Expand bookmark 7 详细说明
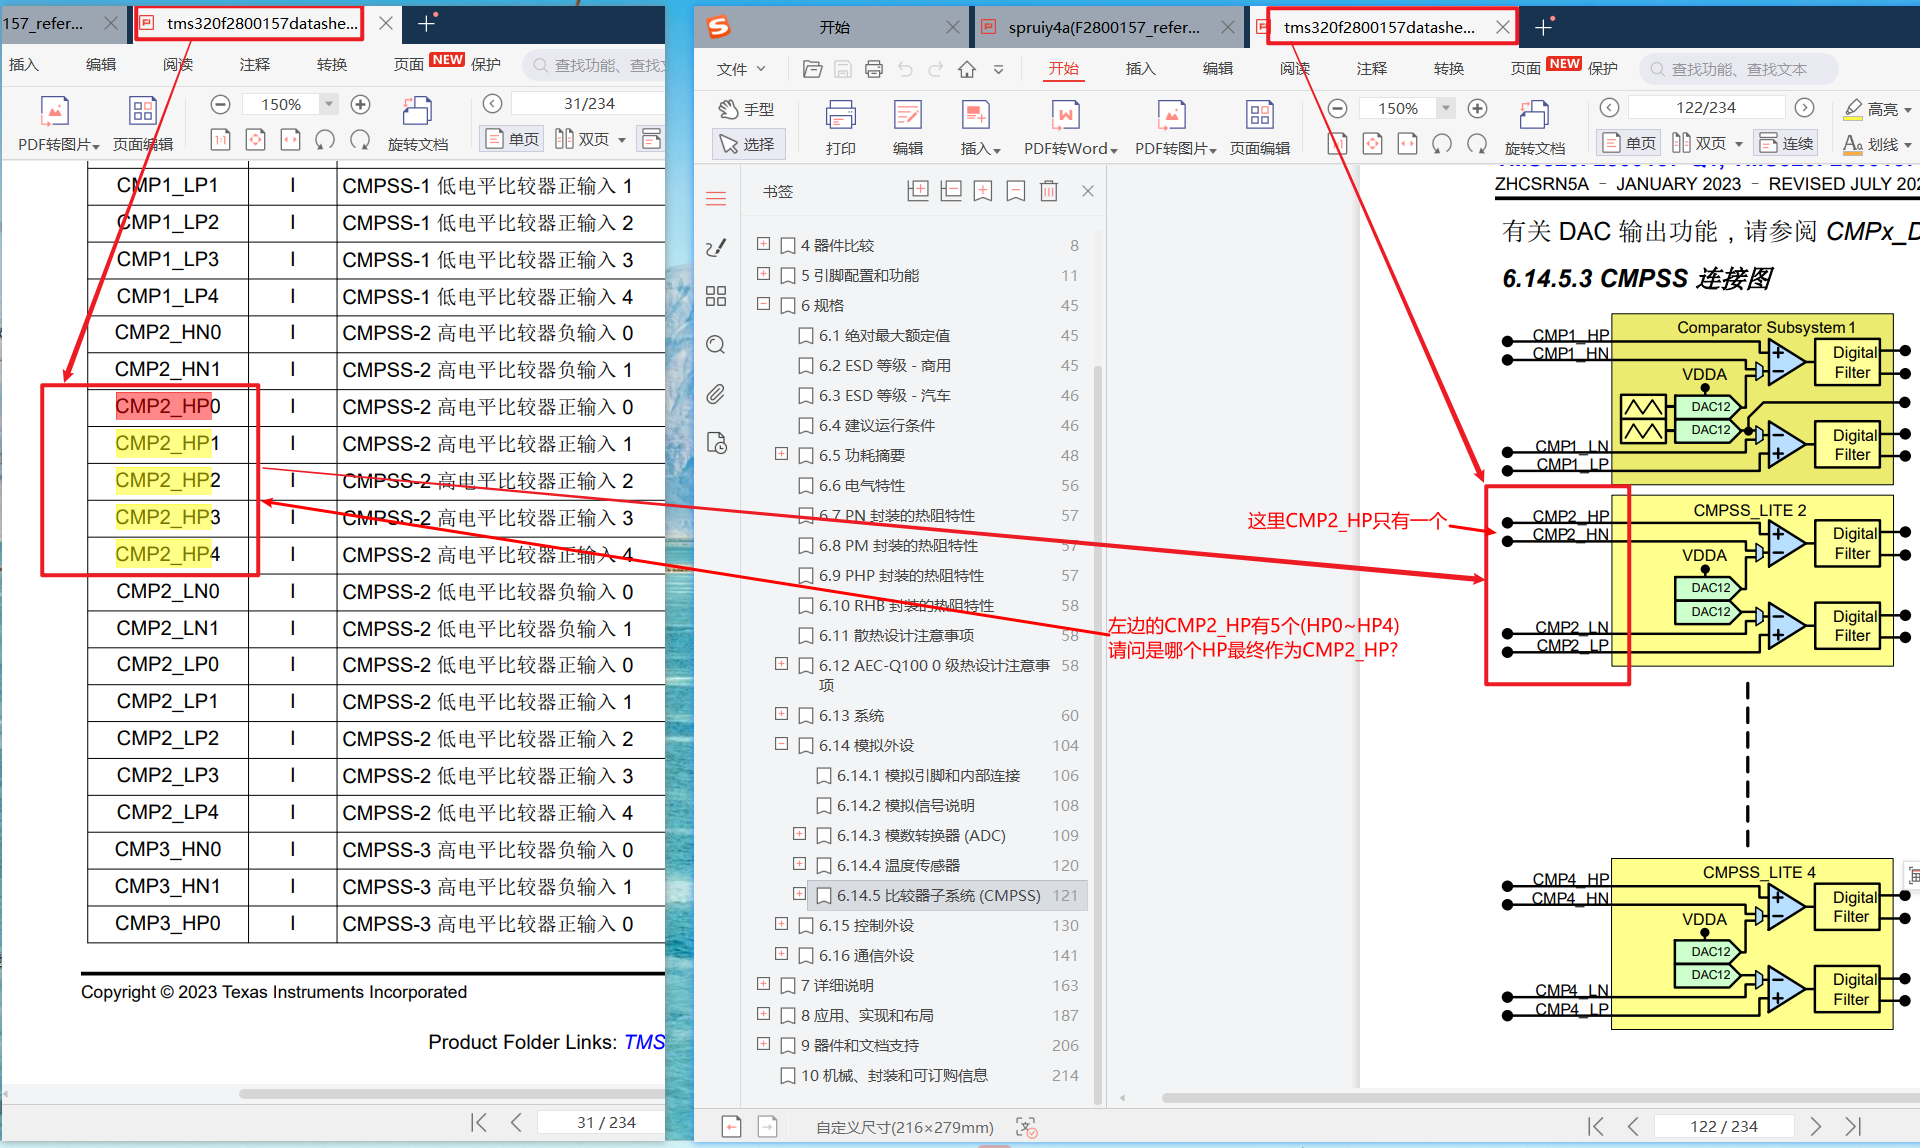1920x1148 pixels. (764, 984)
